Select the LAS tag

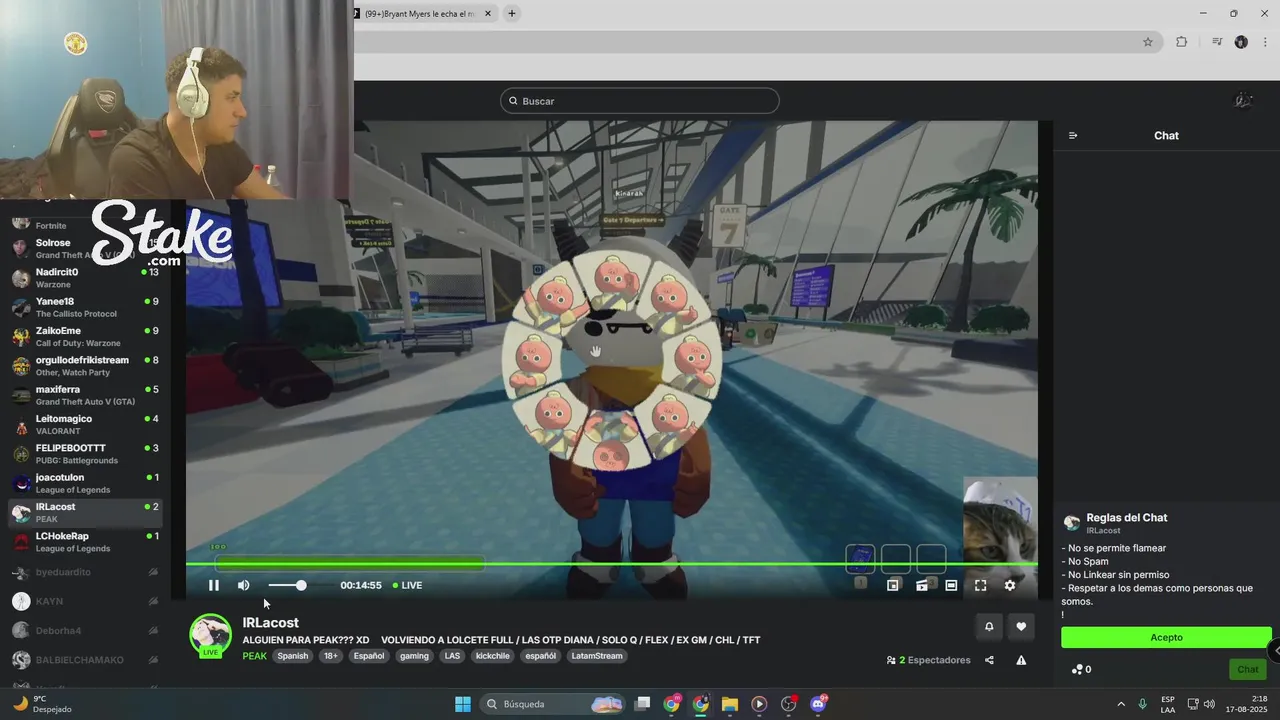click(x=452, y=656)
